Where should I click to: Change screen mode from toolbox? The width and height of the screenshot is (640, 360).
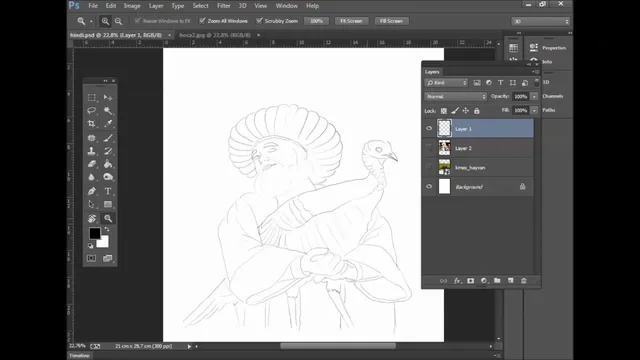pos(108,258)
